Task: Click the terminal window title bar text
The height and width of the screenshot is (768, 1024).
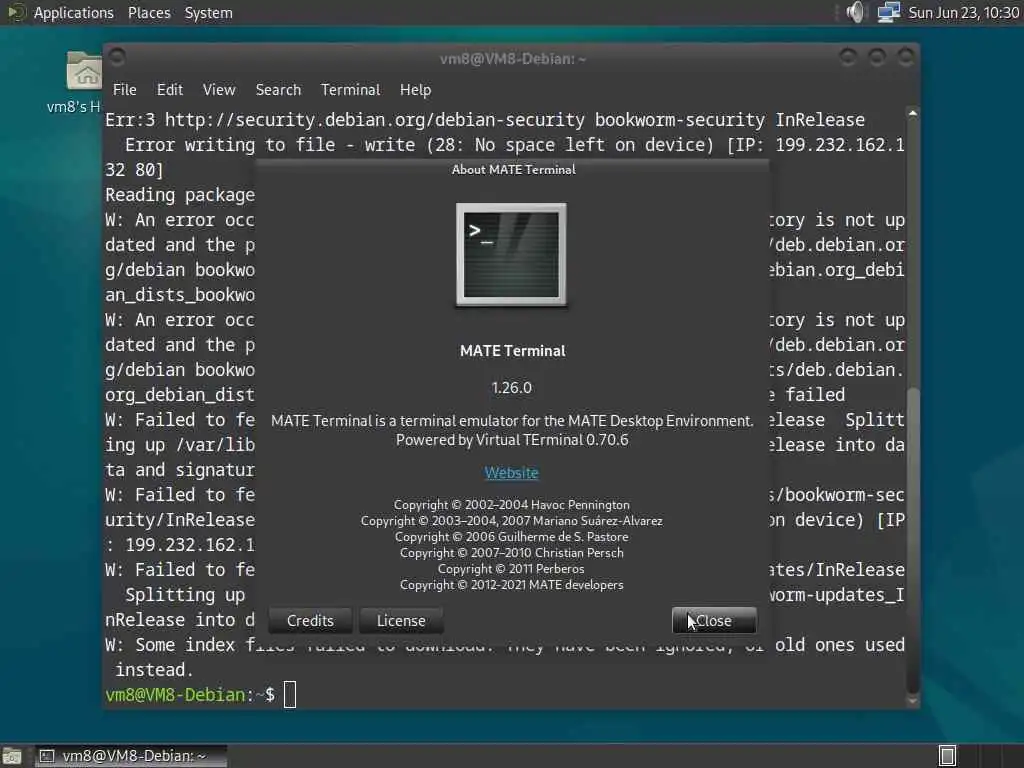Action: tap(513, 59)
